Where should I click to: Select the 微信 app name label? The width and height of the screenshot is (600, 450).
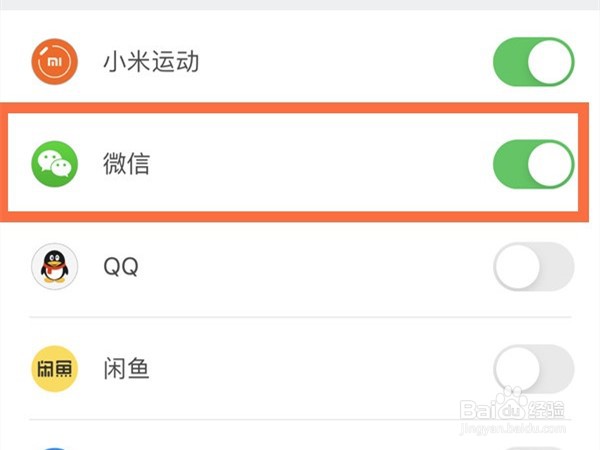coord(126,164)
